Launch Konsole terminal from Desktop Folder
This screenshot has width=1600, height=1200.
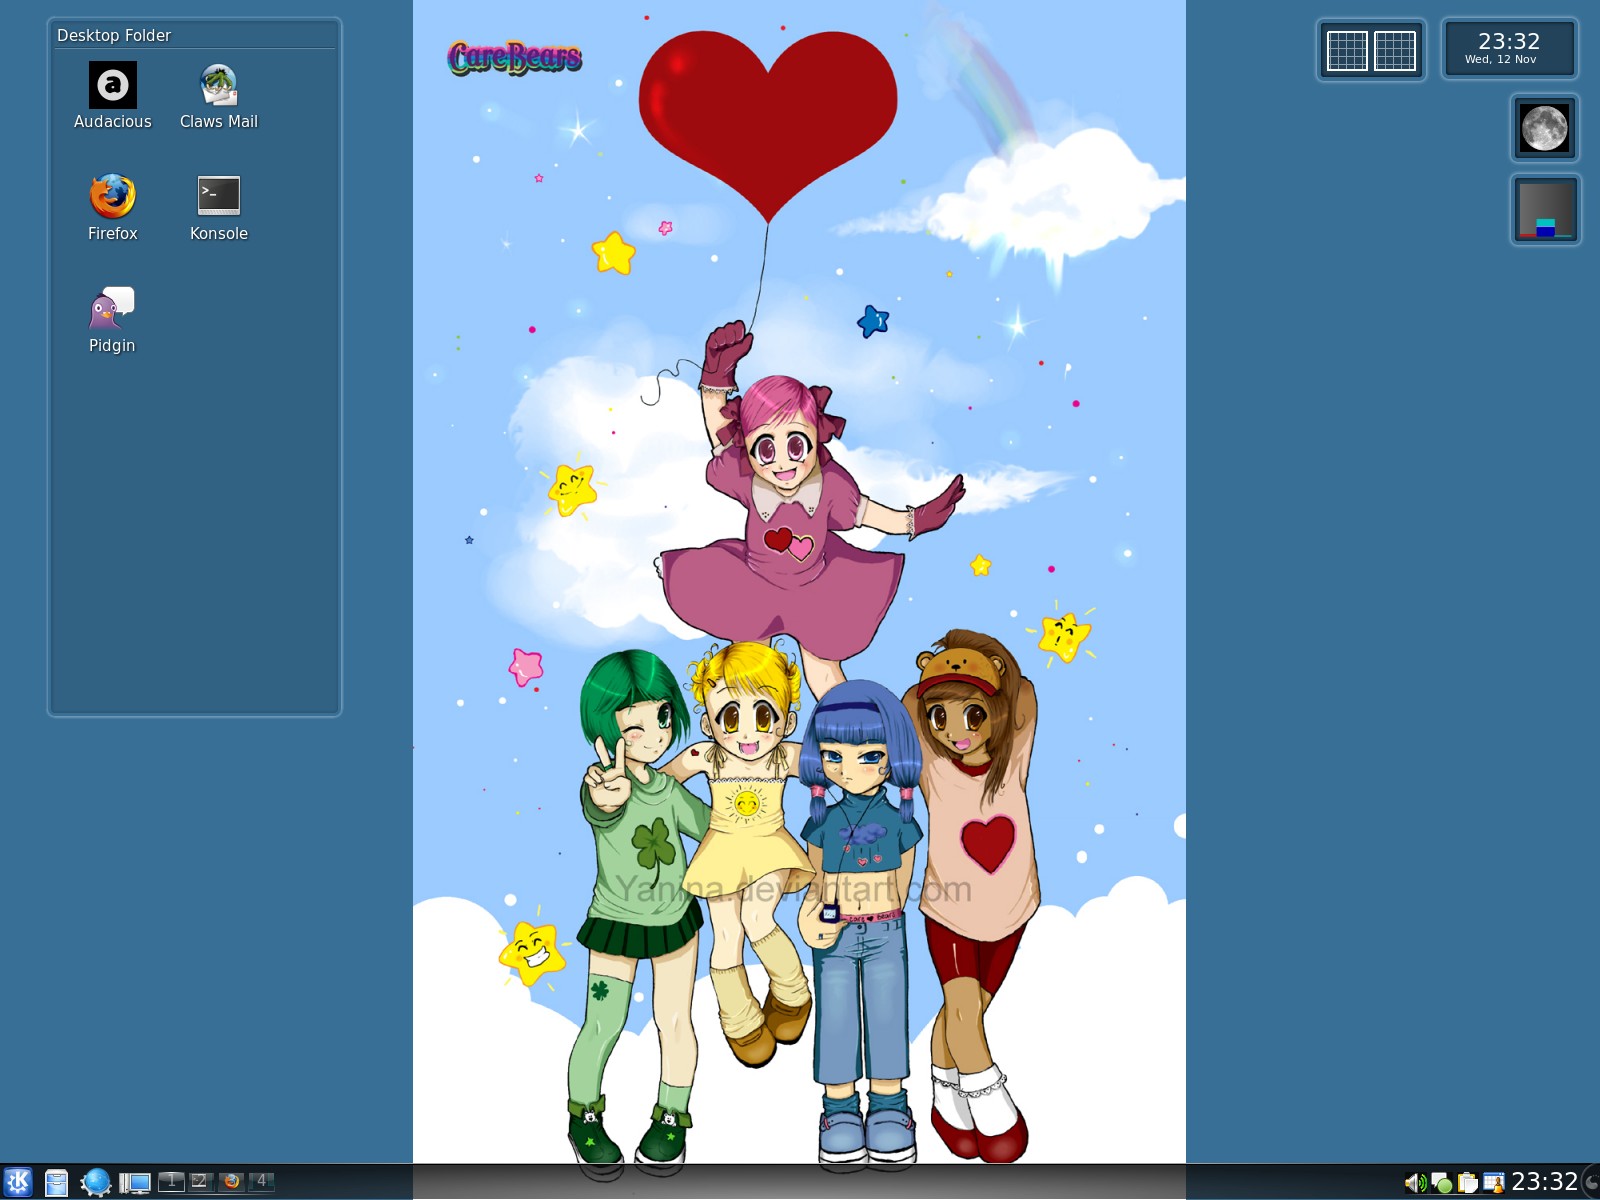coord(219,196)
